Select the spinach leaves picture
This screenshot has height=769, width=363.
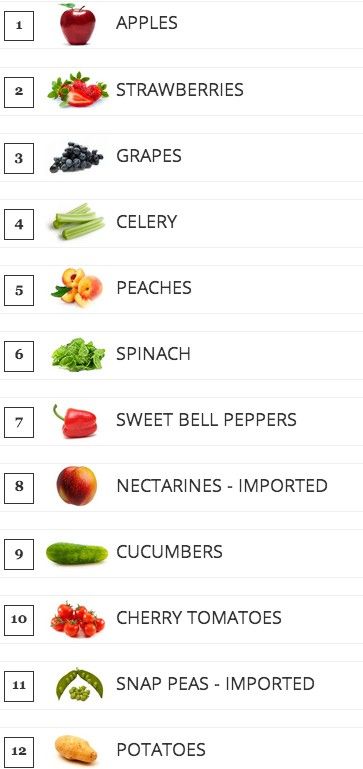[x=78, y=355]
